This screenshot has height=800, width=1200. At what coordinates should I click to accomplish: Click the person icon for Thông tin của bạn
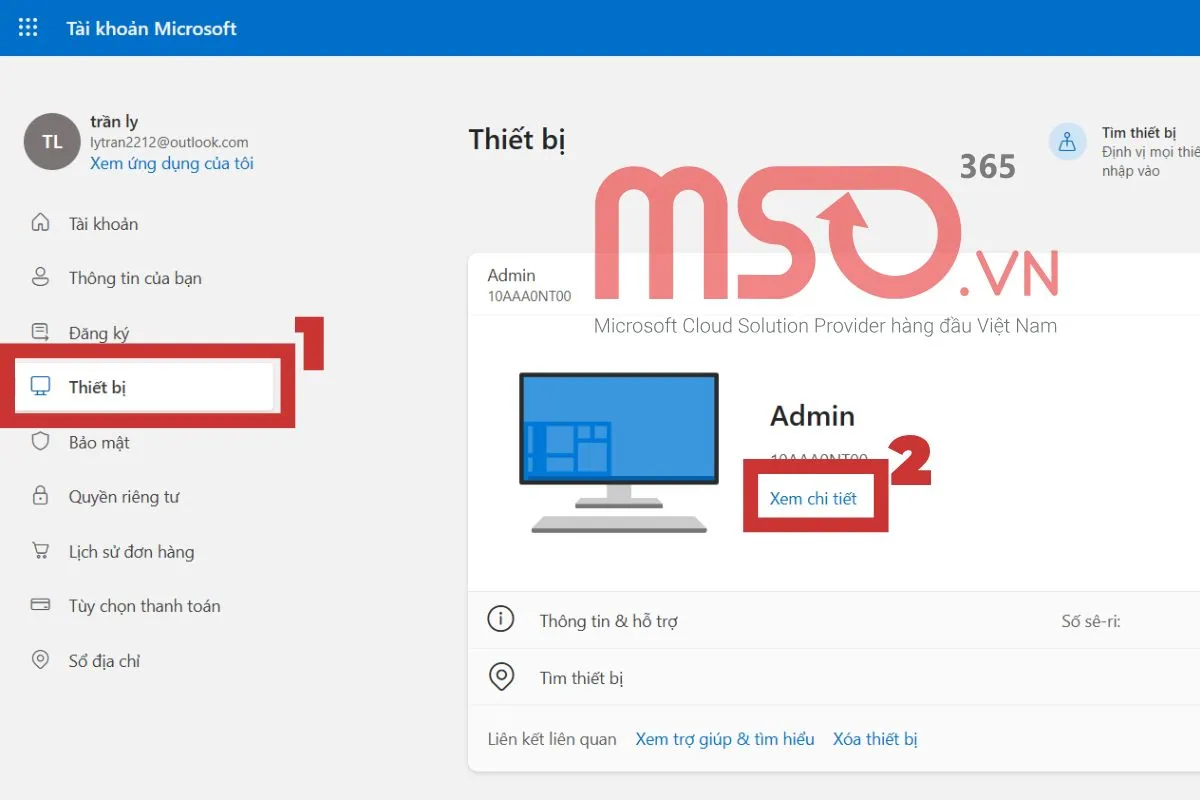[x=40, y=278]
